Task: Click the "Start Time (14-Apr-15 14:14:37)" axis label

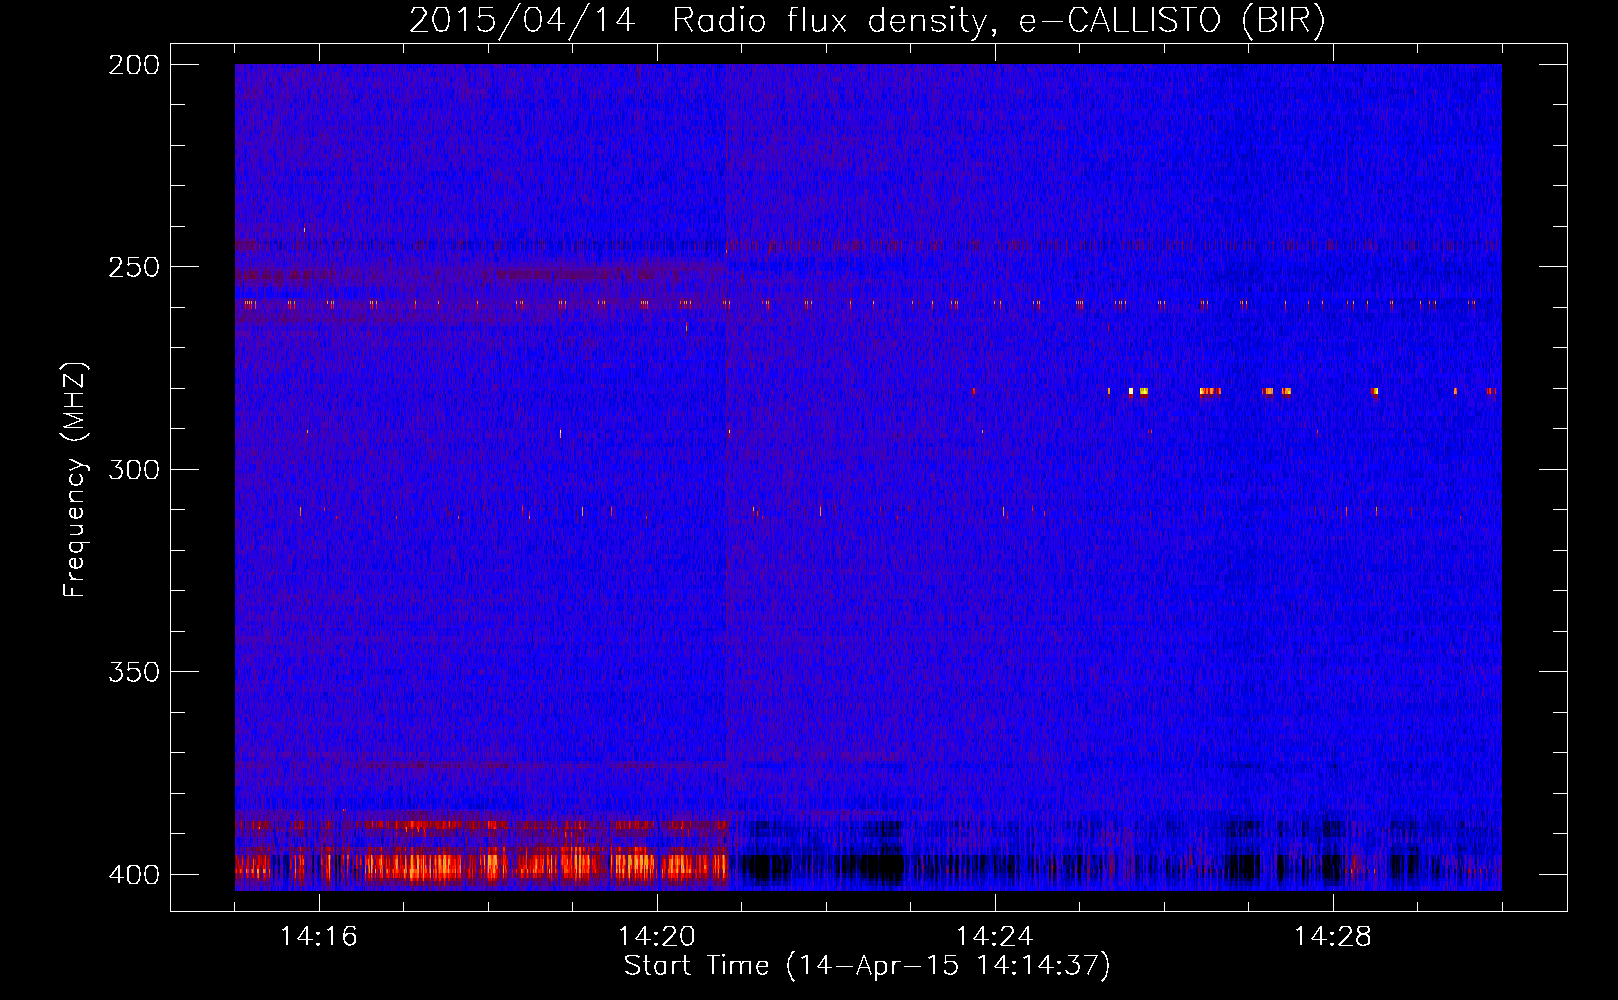Action: pos(867,966)
